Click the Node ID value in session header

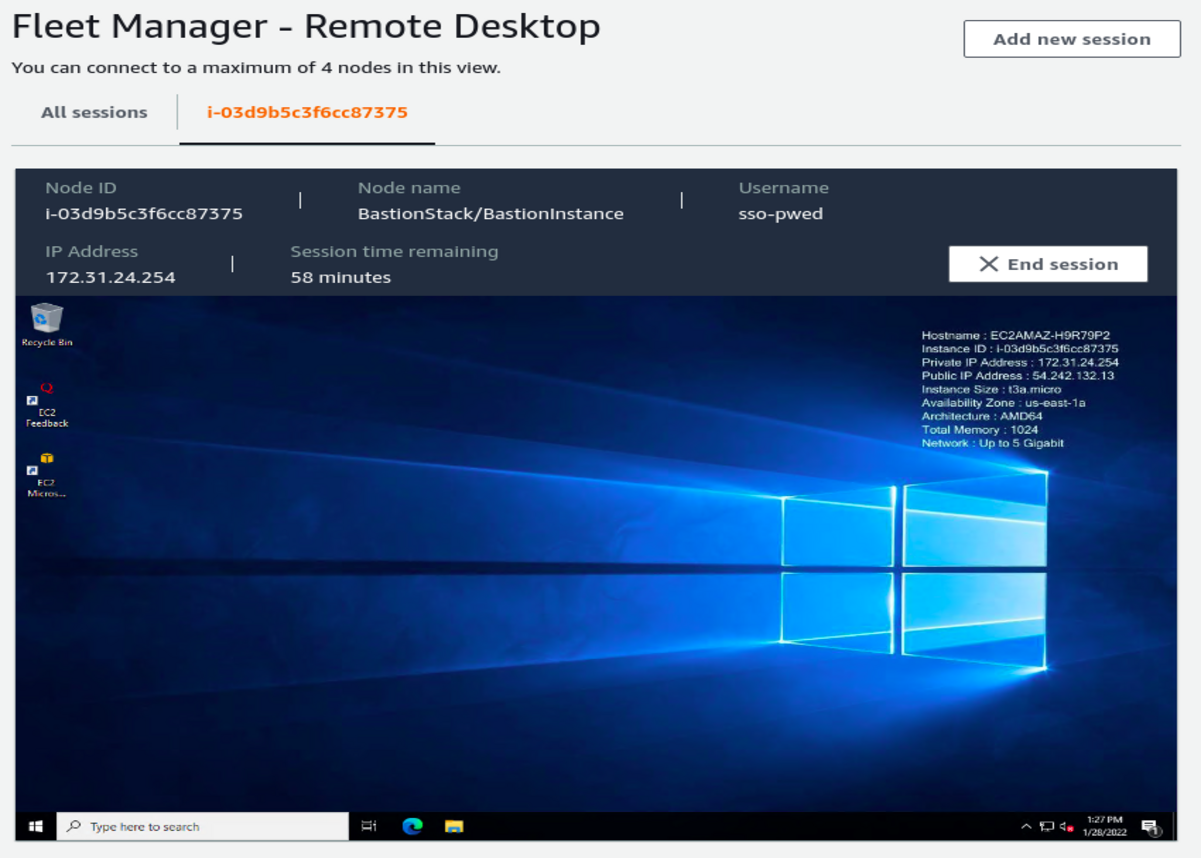coord(144,214)
